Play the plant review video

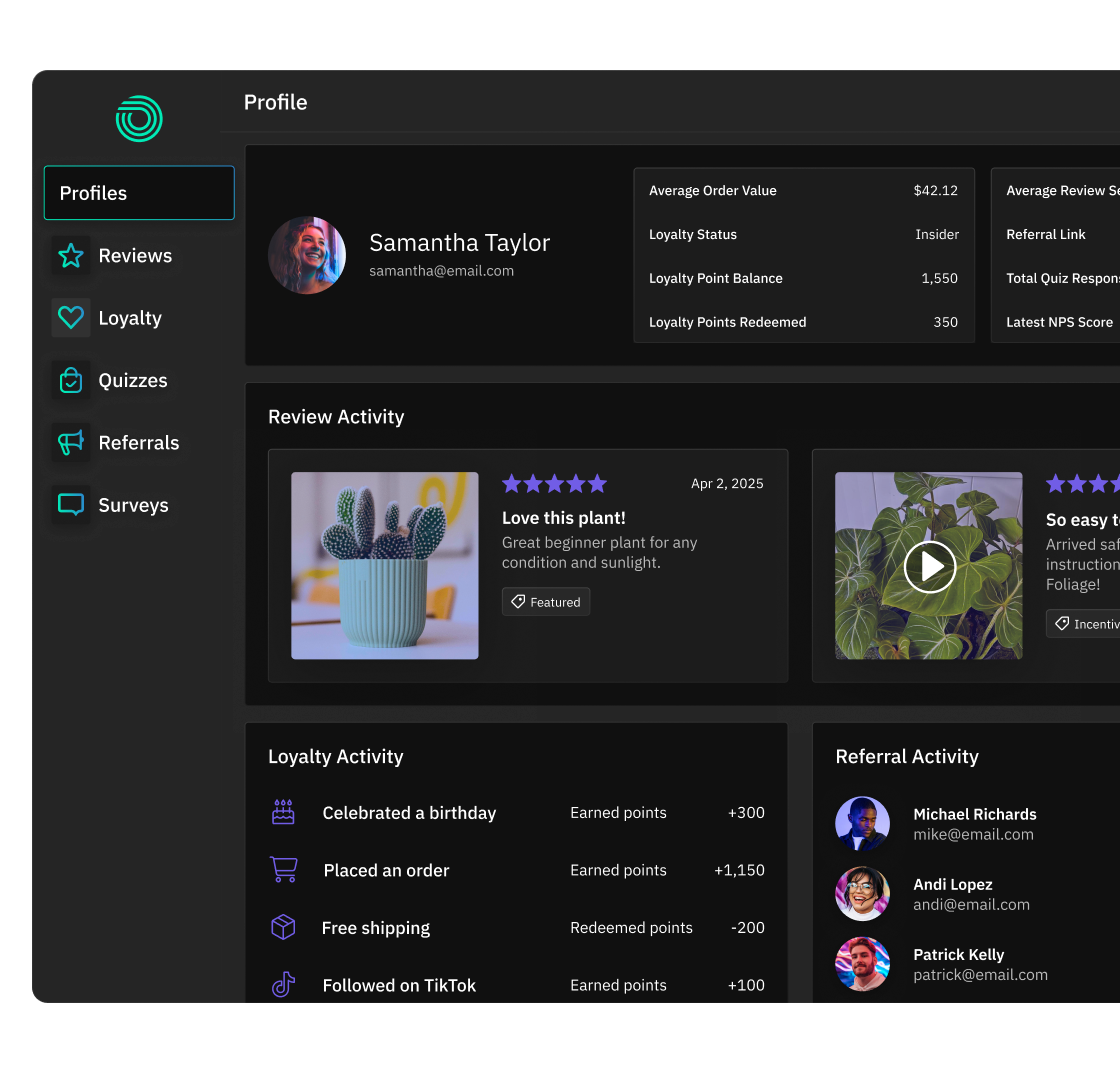[929, 567]
